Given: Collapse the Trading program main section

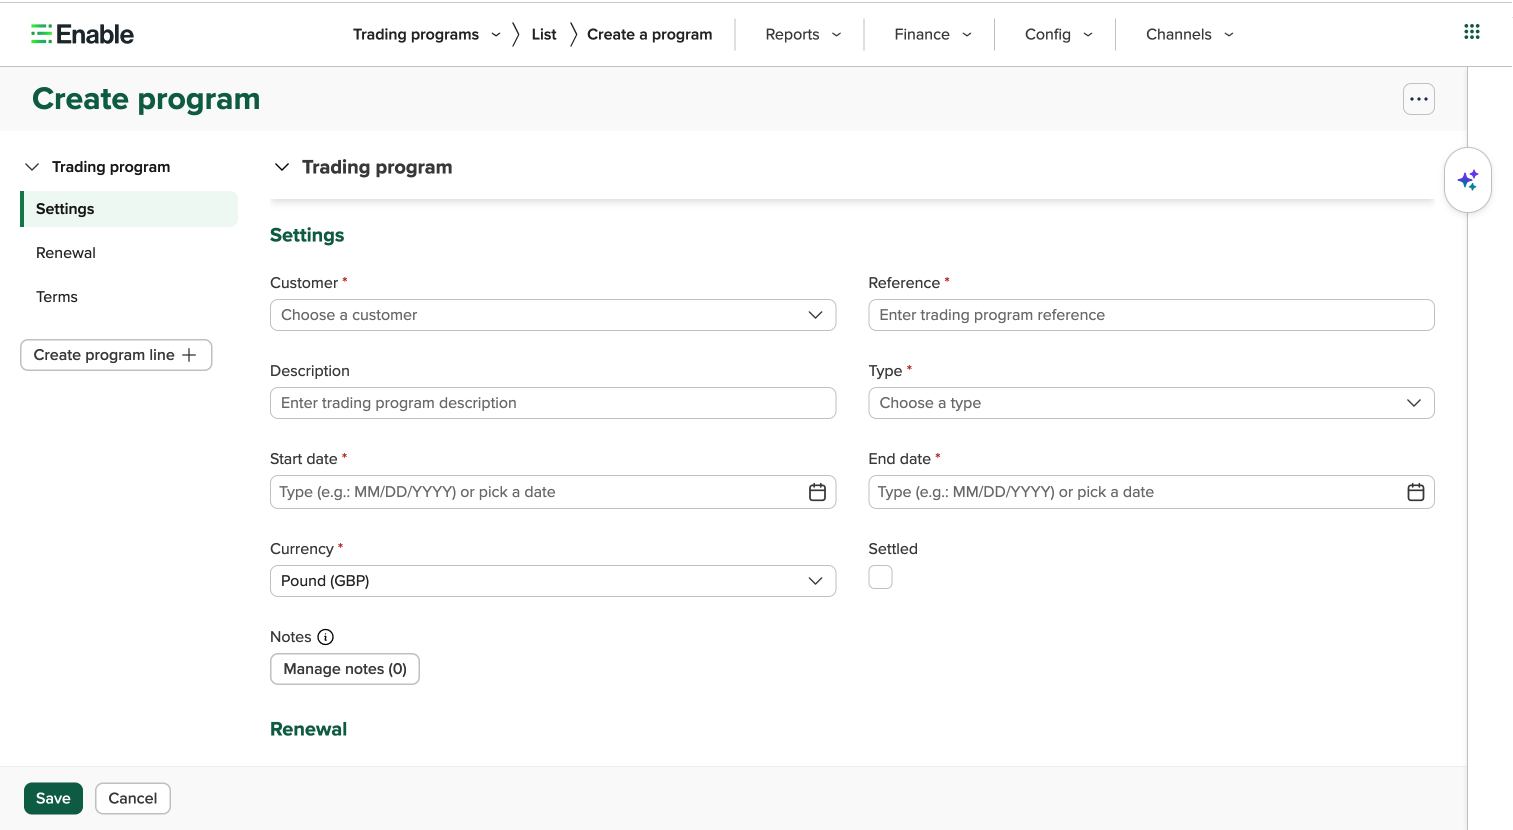Looking at the screenshot, I should click(x=282, y=167).
